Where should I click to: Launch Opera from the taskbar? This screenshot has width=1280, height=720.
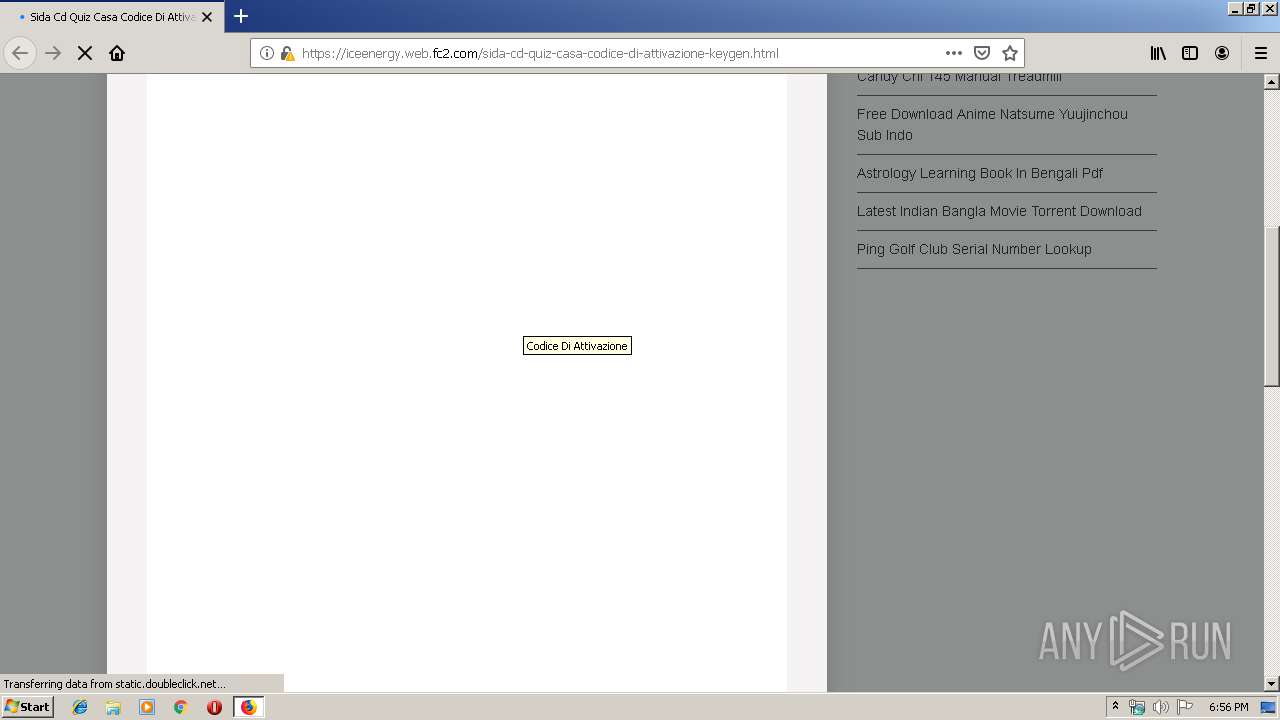(214, 707)
